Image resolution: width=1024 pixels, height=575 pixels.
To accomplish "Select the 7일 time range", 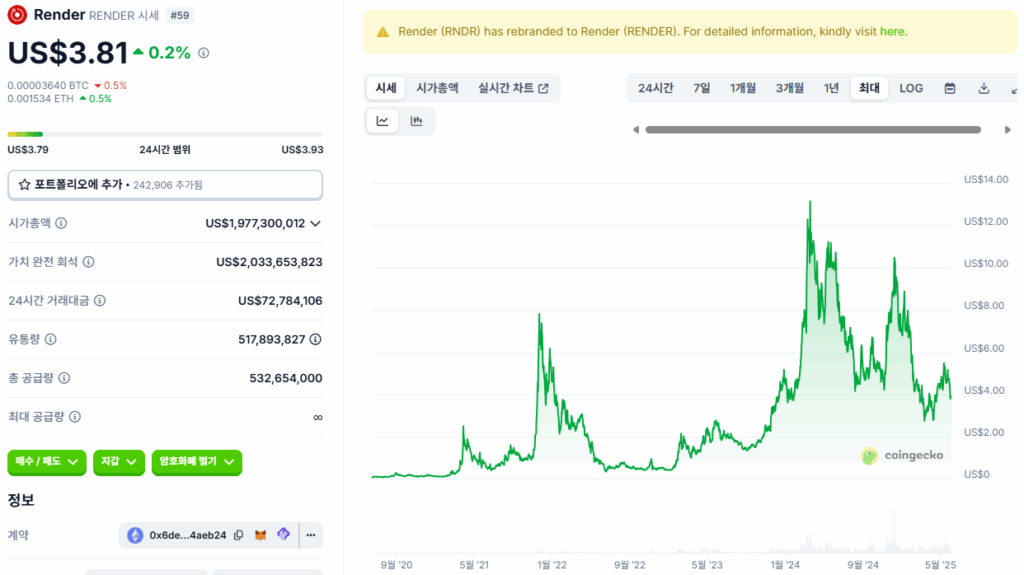I will pos(701,88).
